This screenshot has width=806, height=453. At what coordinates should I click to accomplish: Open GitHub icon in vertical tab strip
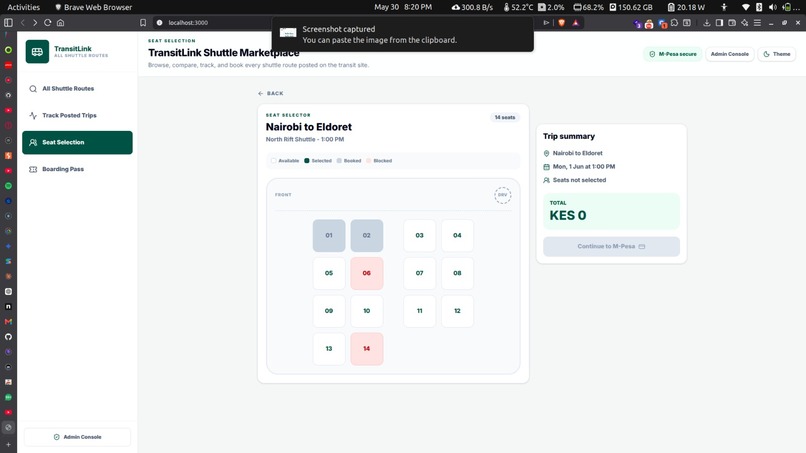pos(8,337)
